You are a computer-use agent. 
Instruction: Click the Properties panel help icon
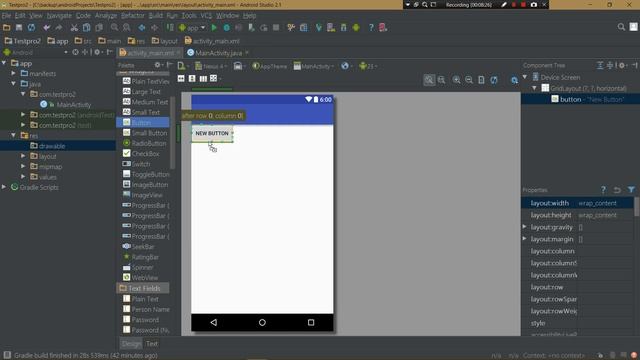pyautogui.click(x=603, y=190)
